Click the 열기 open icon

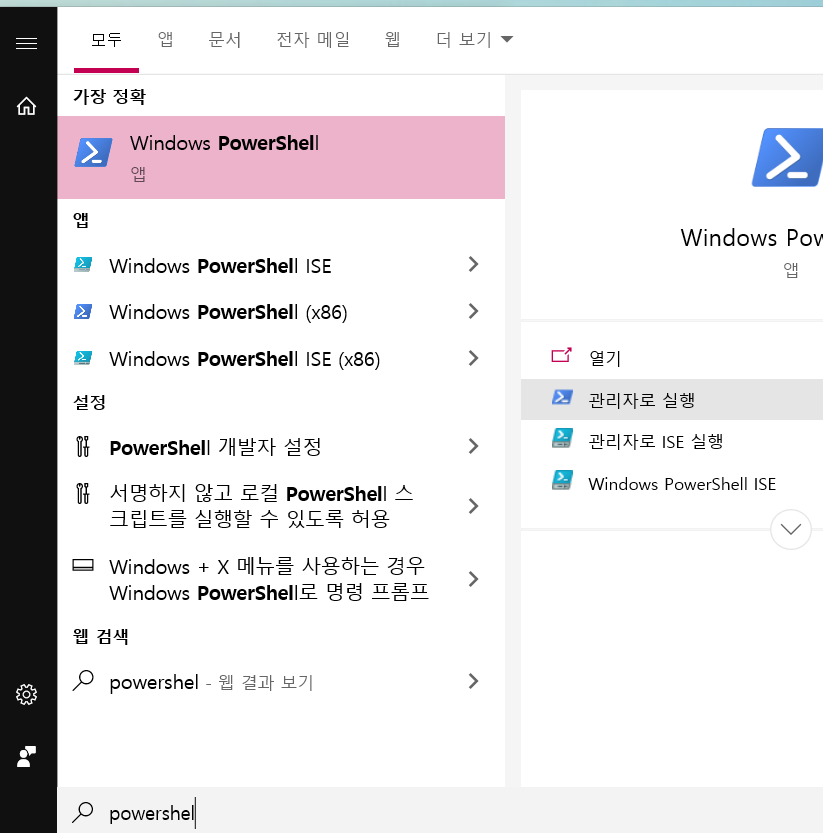562,355
